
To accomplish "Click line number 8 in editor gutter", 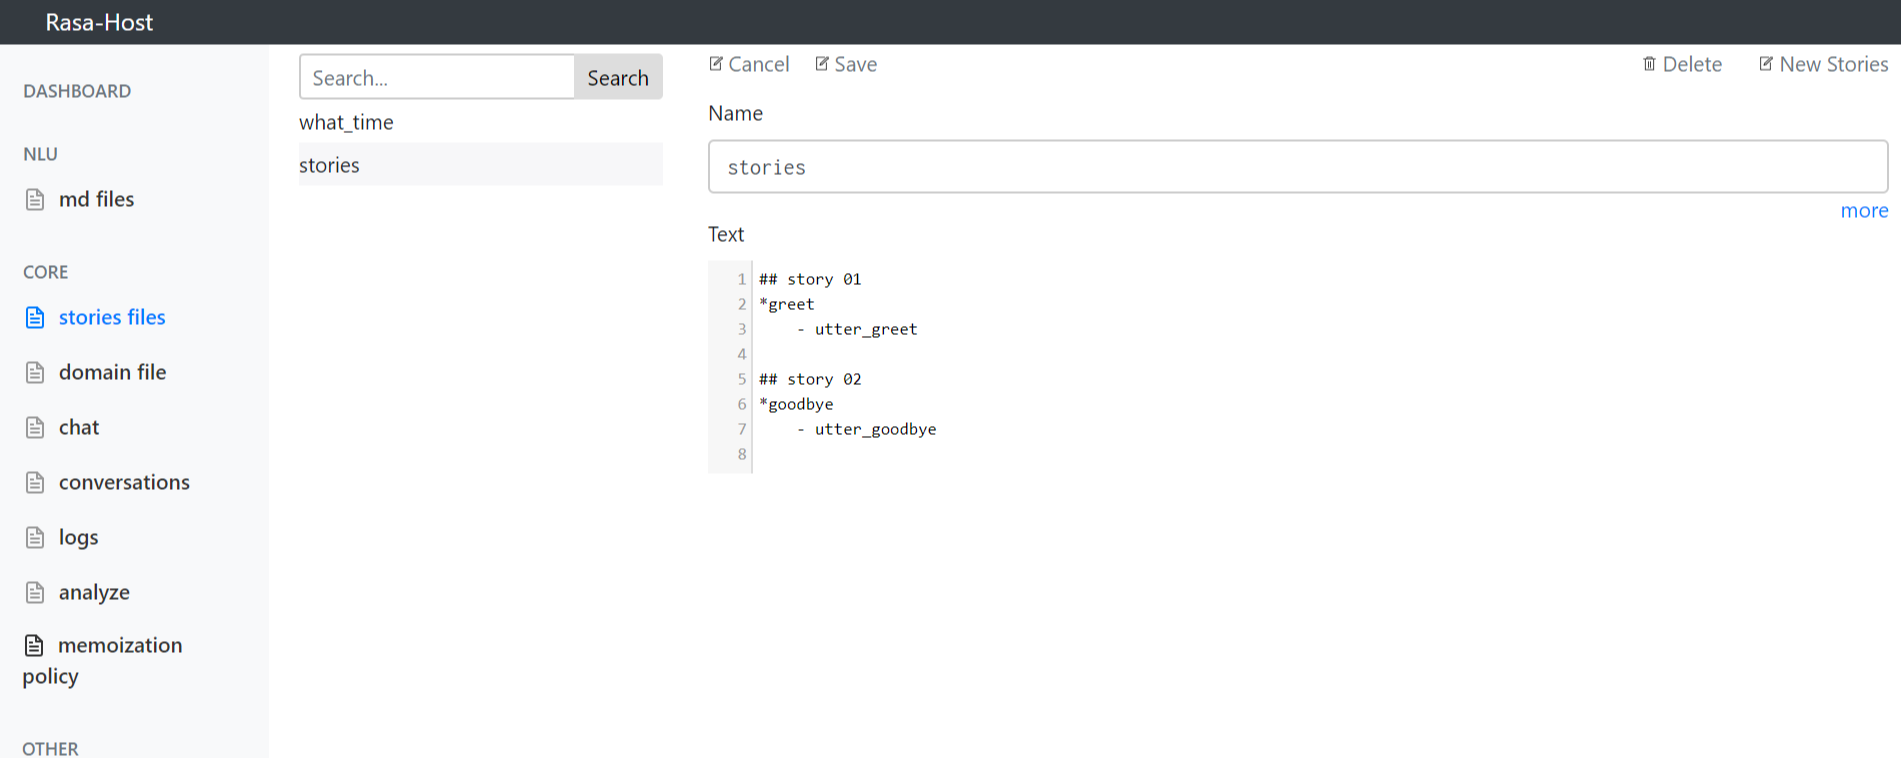I will [742, 454].
